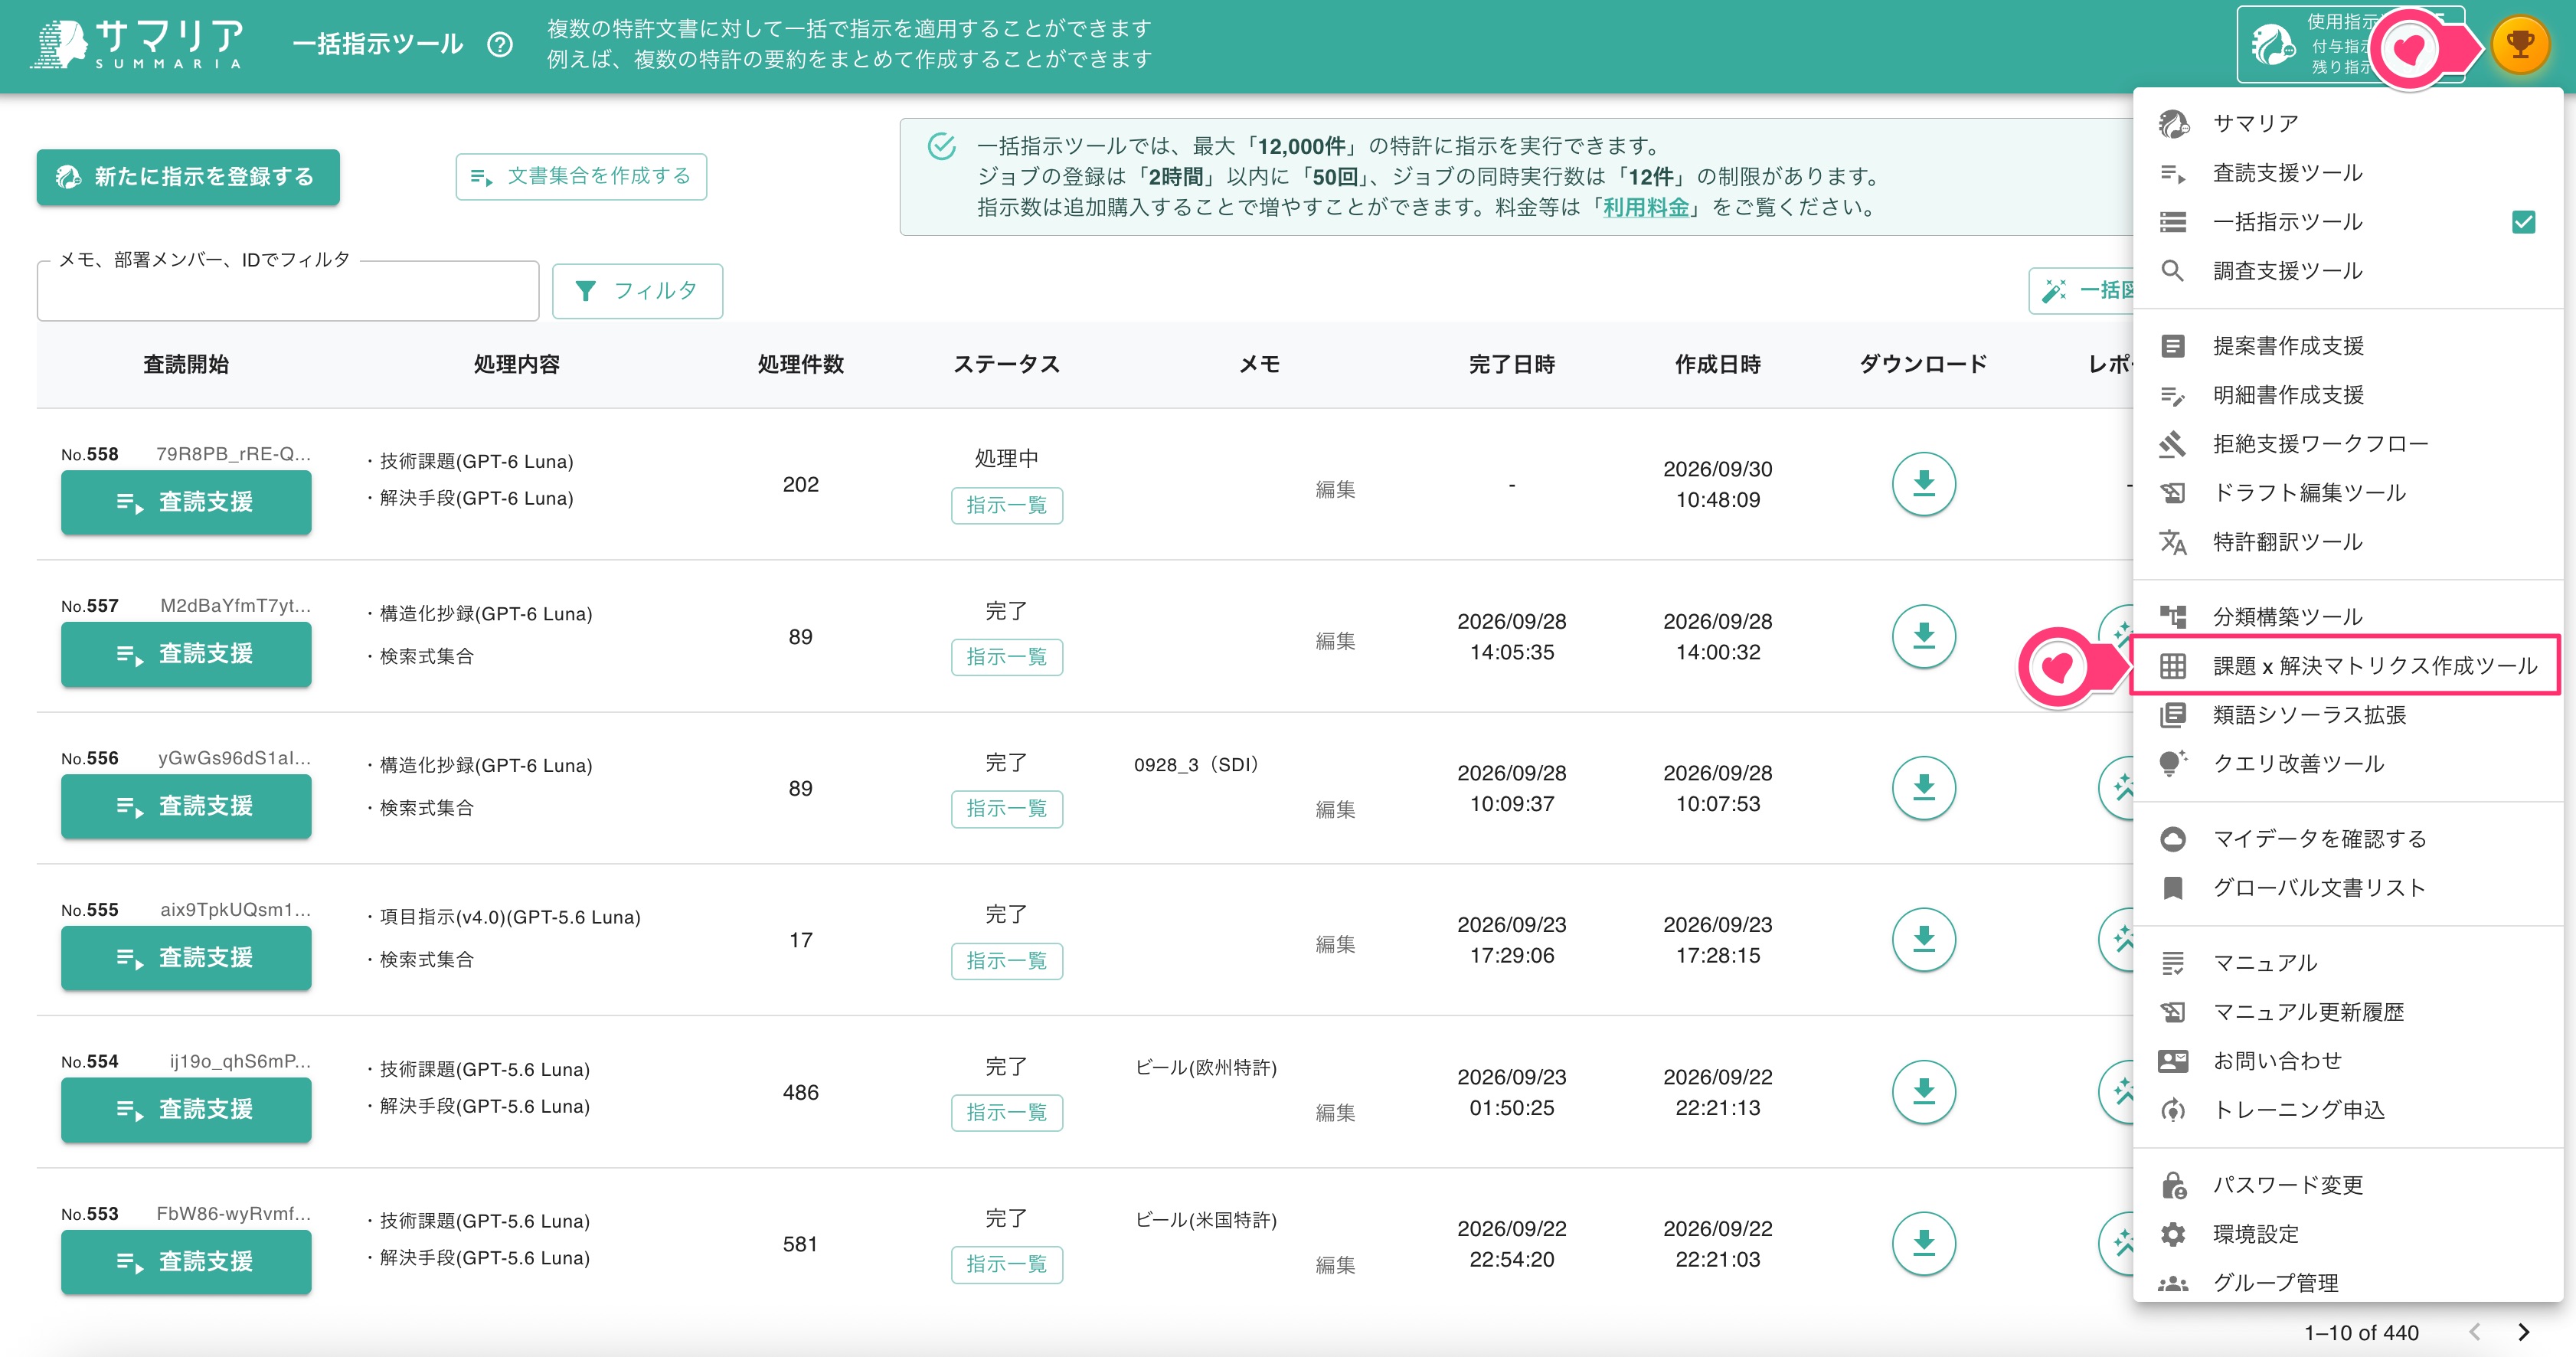
Task: Open 調査支援ツール from the menu
Action: click(x=2348, y=271)
